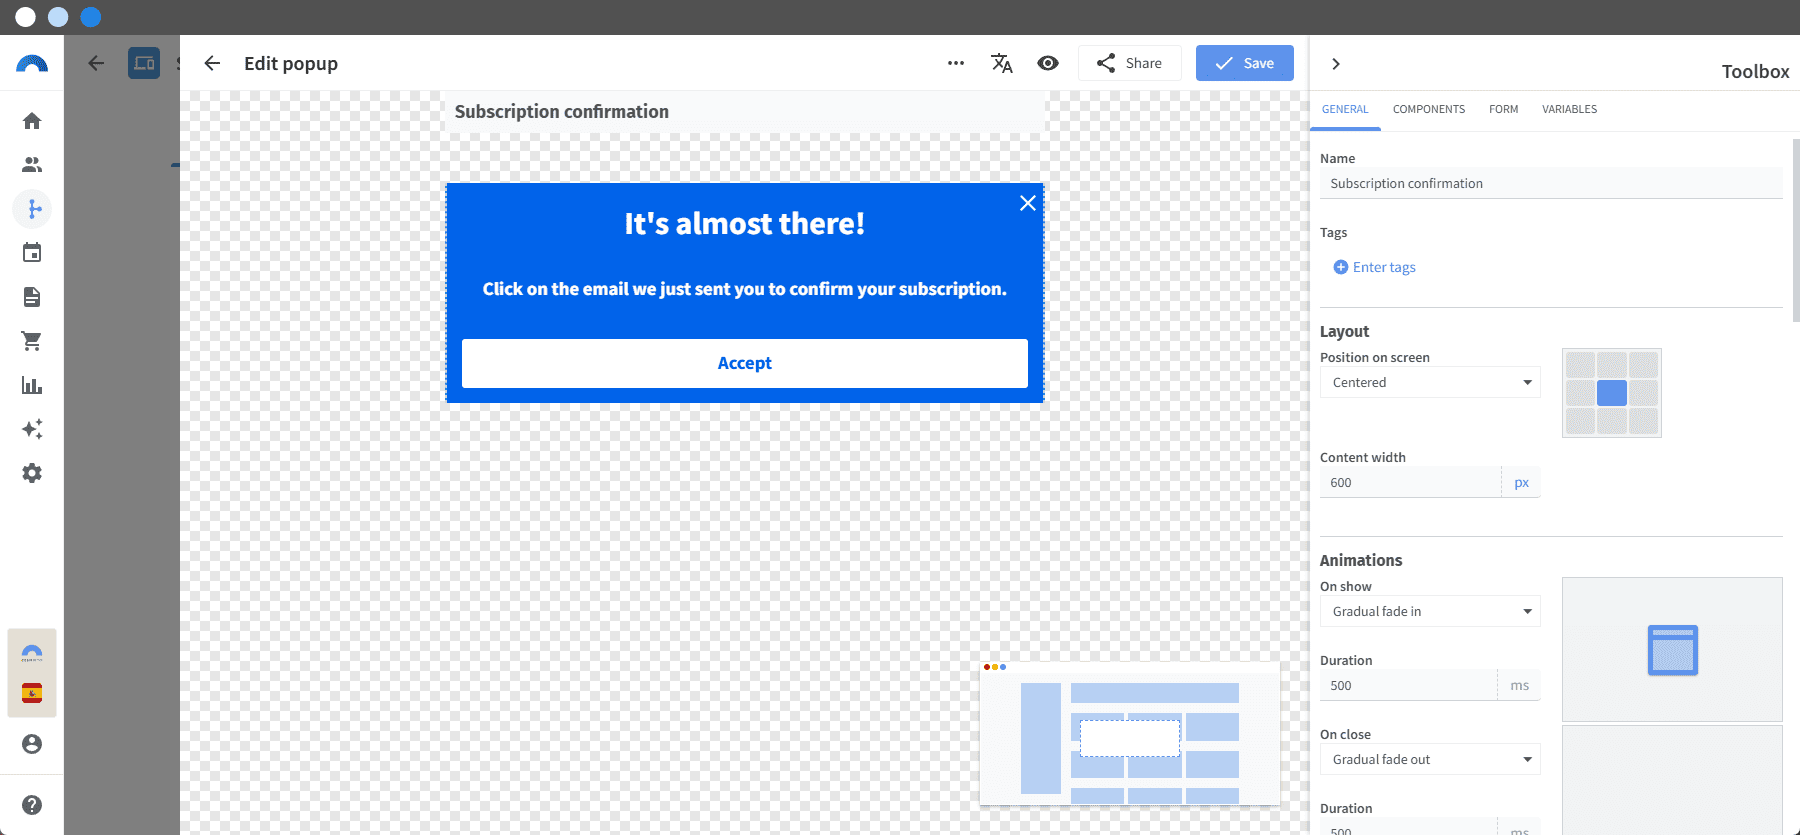Screen dimensions: 1800x835
Task: Open the settings gear icon
Action: (32, 473)
